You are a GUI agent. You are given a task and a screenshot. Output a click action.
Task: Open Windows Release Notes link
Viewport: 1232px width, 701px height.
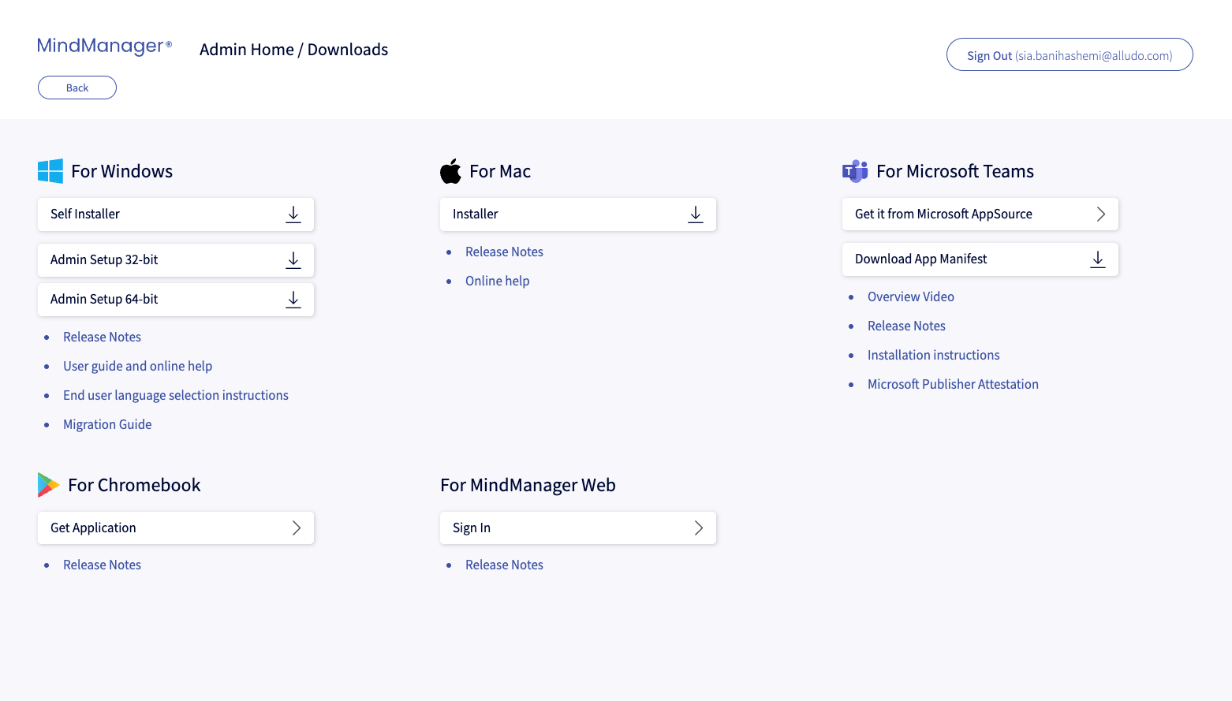point(102,337)
